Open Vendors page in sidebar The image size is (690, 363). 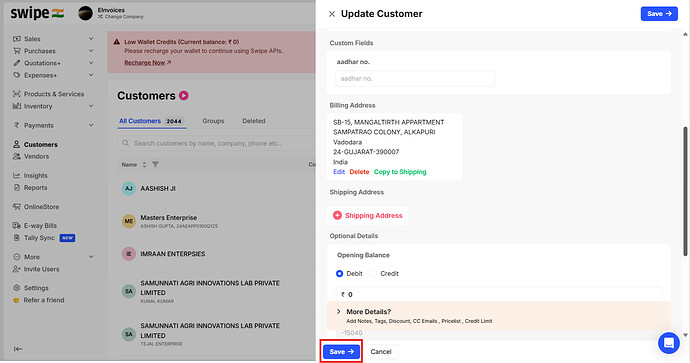coord(37,156)
